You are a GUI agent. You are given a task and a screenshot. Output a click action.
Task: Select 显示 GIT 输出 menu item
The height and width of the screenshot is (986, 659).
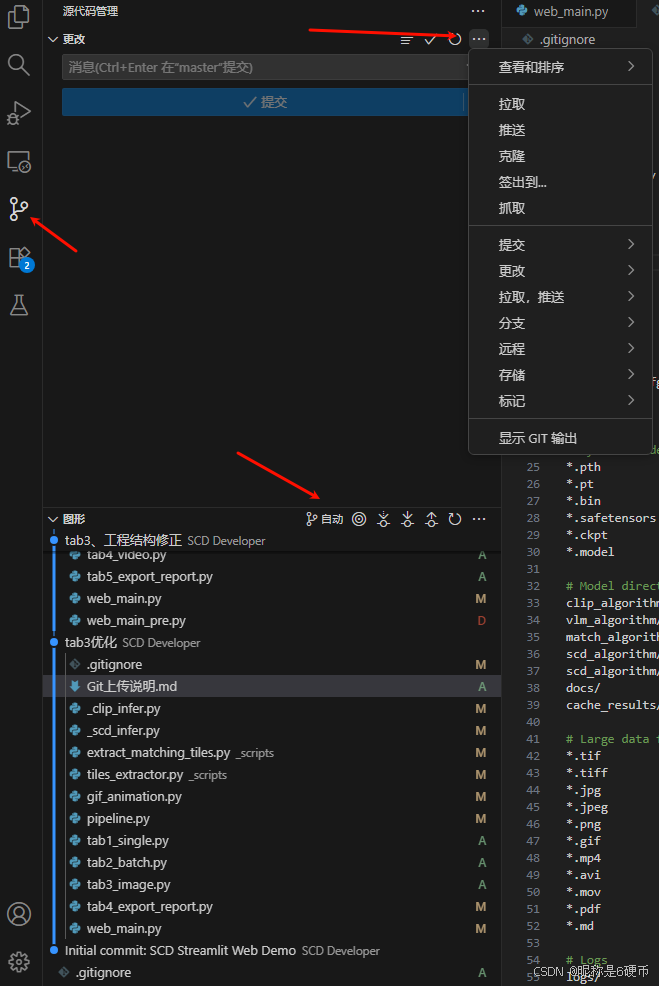[x=560, y=438]
